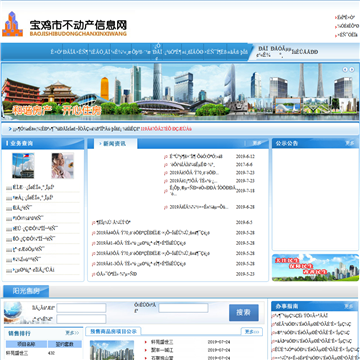Click the green city banner above 办事指南
This screenshot has height=360, width=360.
(x=315, y=268)
